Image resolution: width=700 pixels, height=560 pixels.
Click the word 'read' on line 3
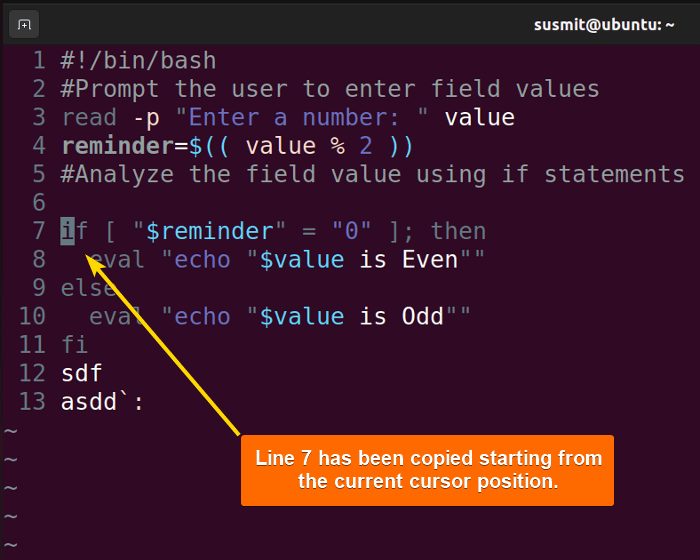pos(89,117)
